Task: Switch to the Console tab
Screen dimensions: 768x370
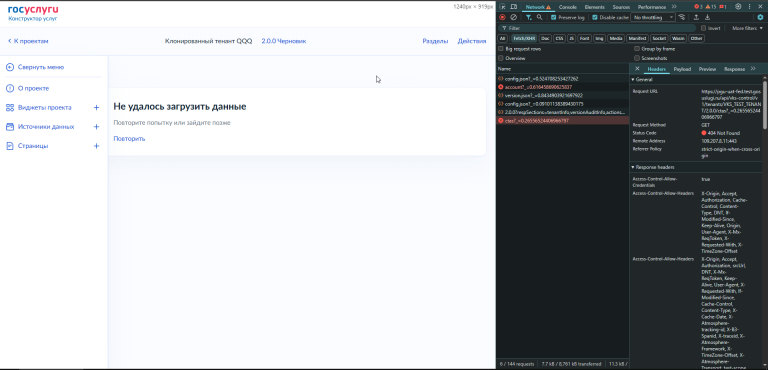Action: [568, 7]
